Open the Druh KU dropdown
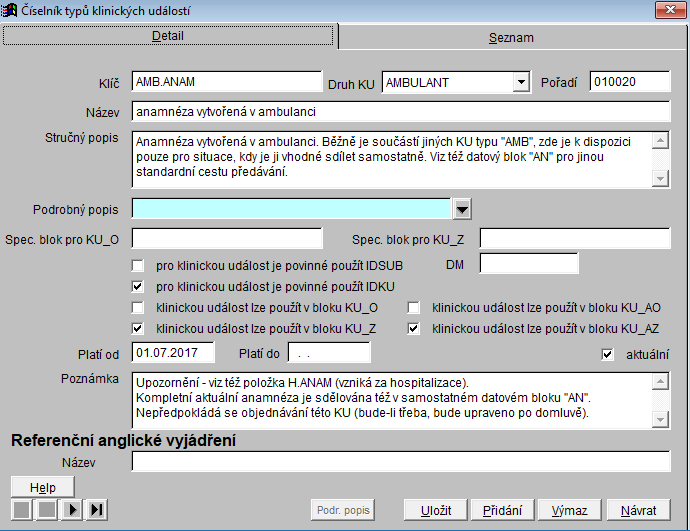 click(x=520, y=82)
